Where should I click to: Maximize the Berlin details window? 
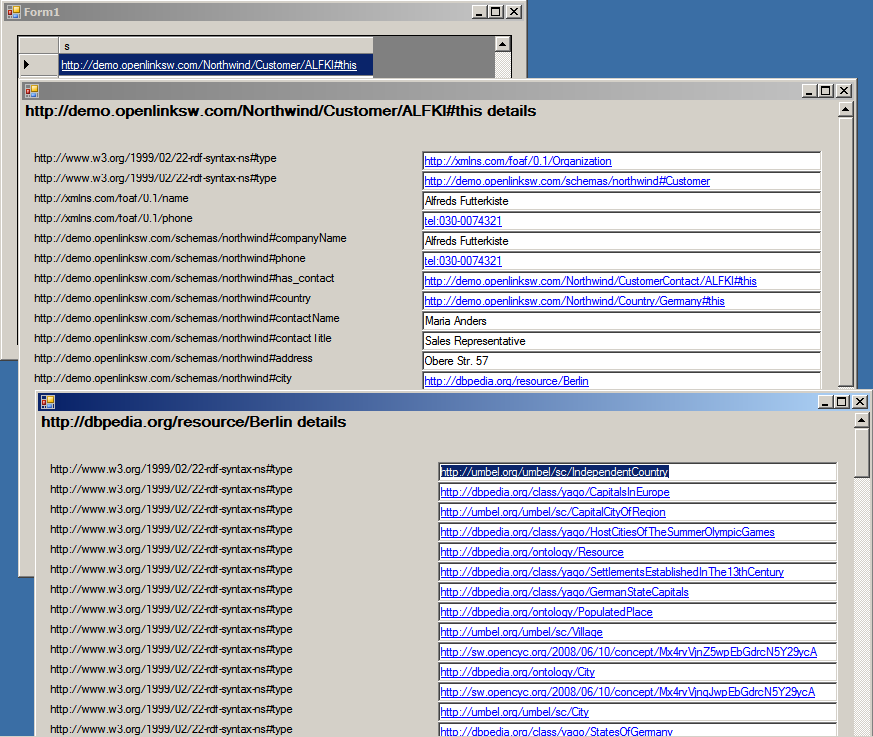(x=841, y=401)
